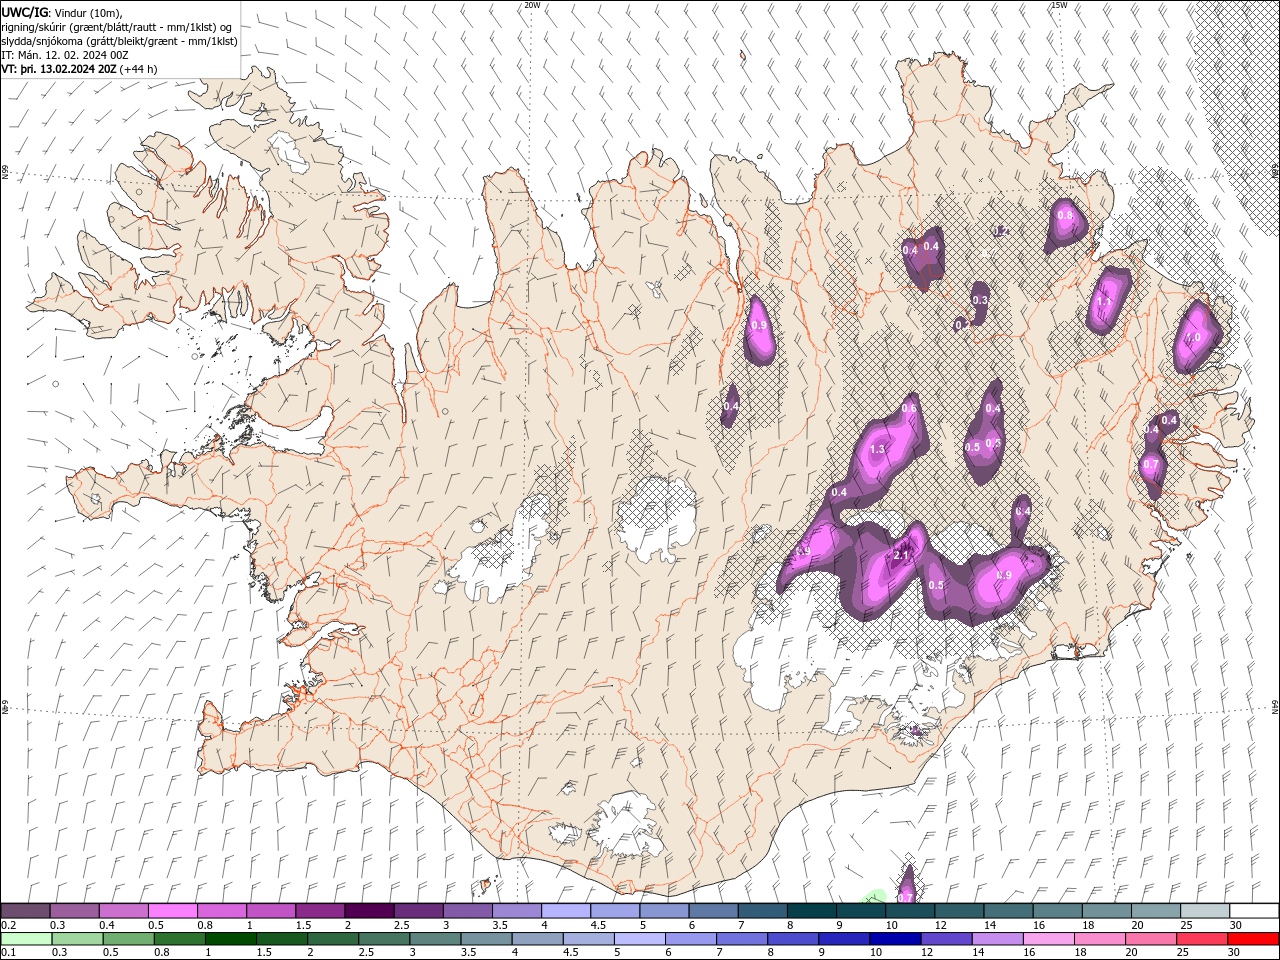Viewport: 1280px width, 960px height.
Task: Click the initial time 'IT: Mán. 12. 02. 2024 00Z'
Action: click(x=66, y=55)
